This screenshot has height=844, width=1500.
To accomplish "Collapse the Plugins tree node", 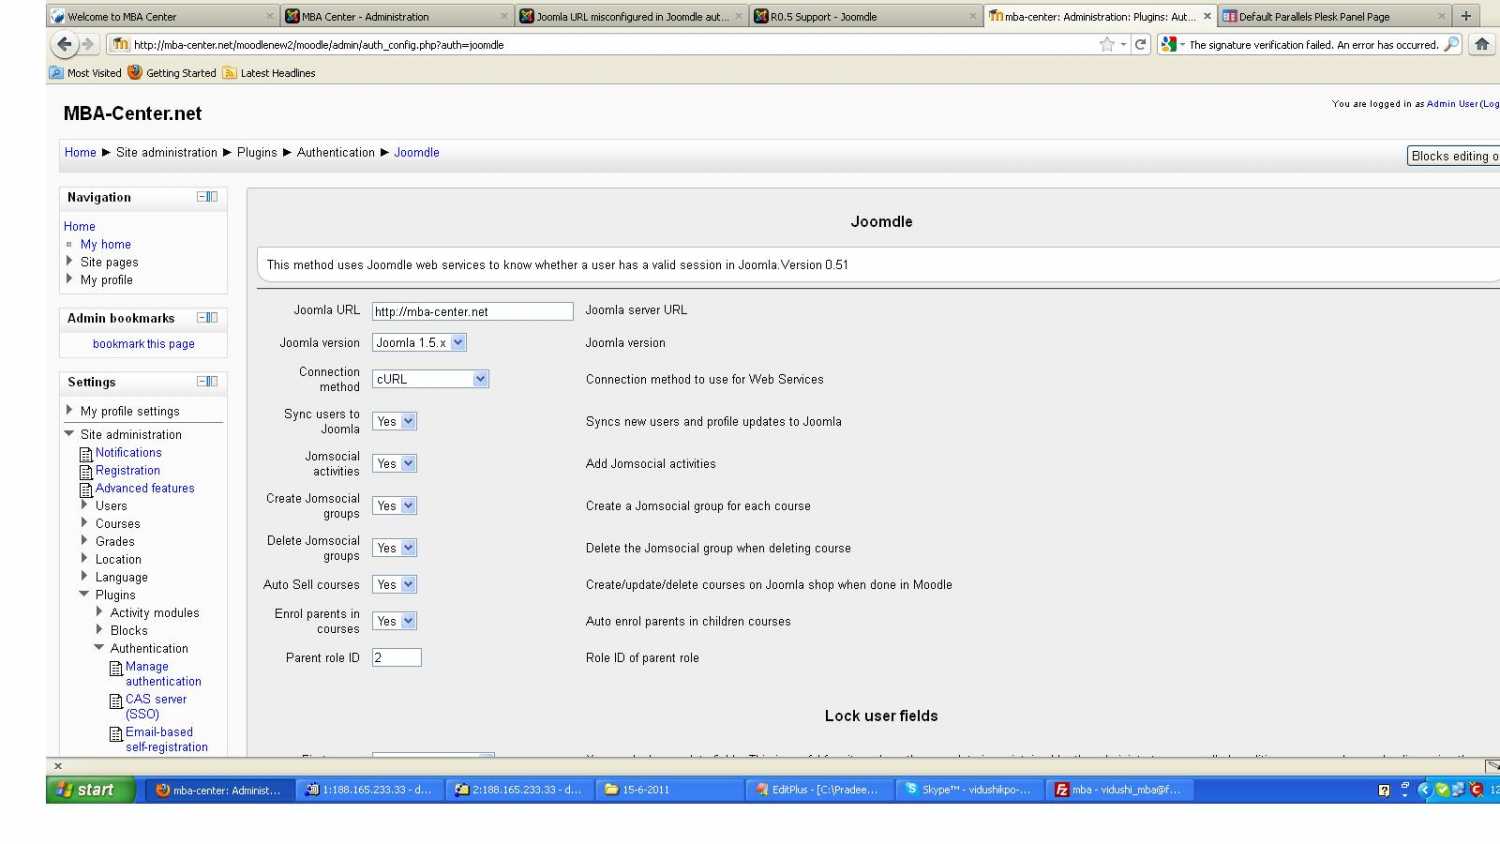I will click(84, 595).
